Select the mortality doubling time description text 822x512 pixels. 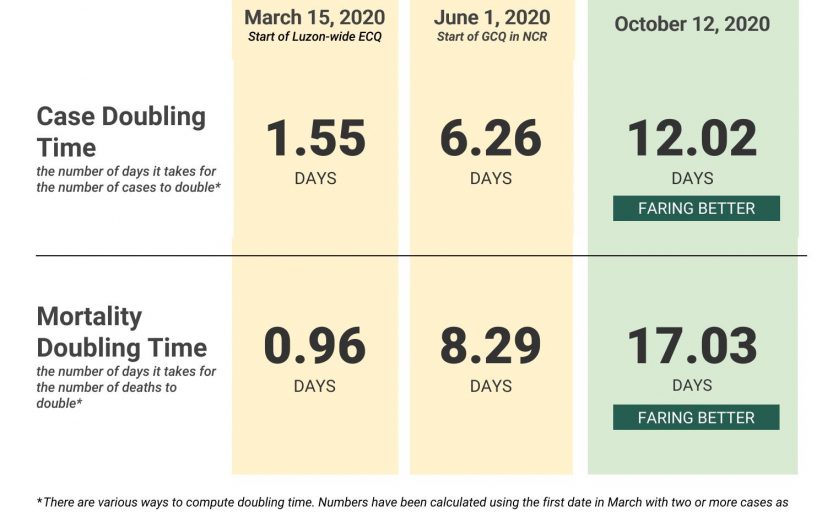126,387
